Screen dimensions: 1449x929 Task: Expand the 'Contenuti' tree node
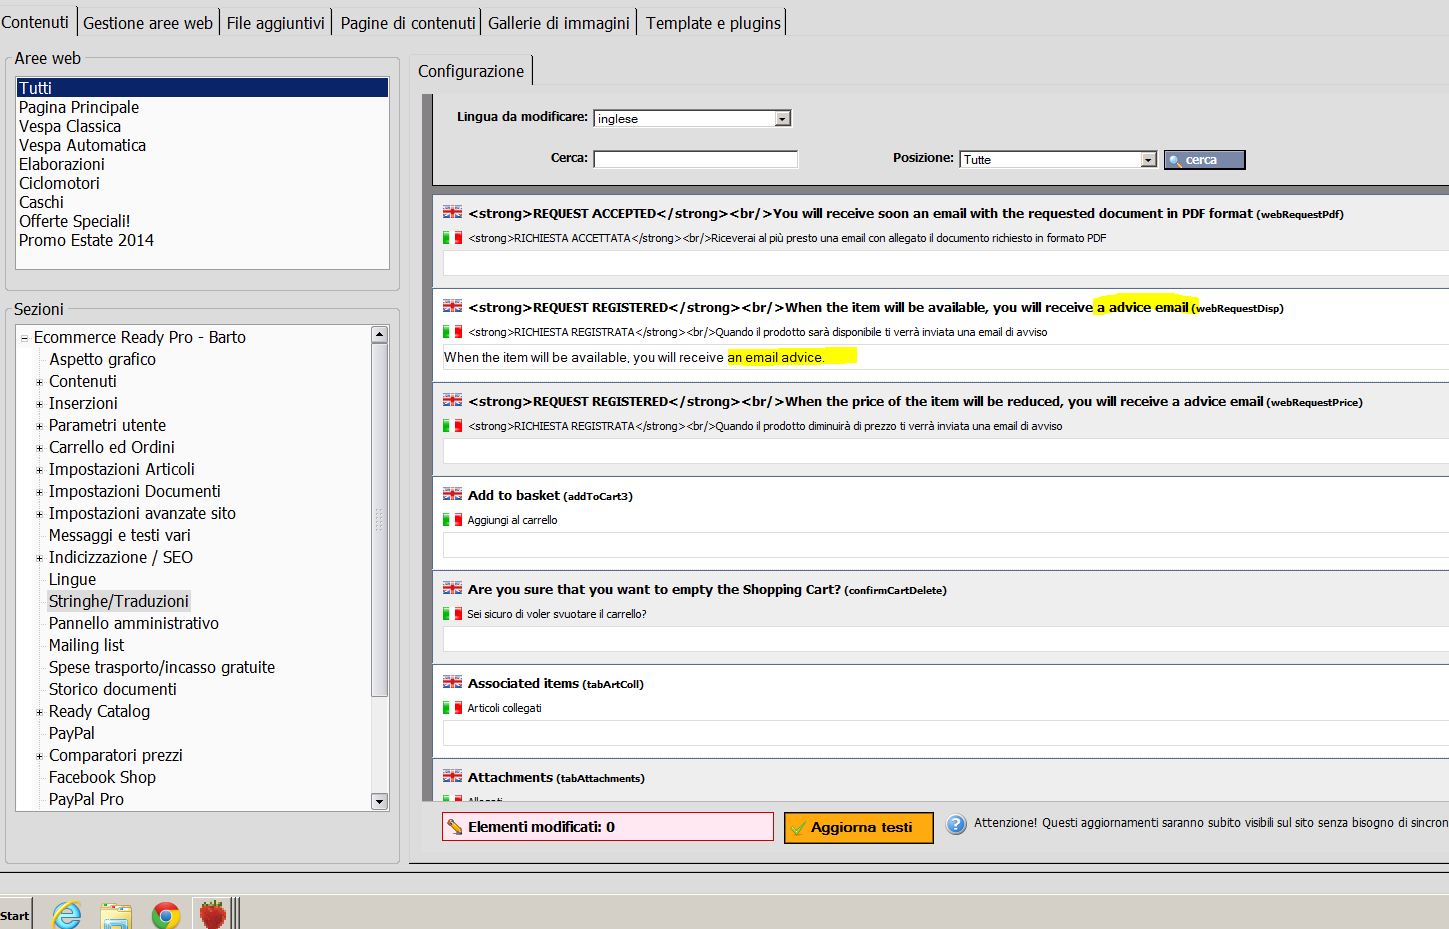tap(39, 382)
